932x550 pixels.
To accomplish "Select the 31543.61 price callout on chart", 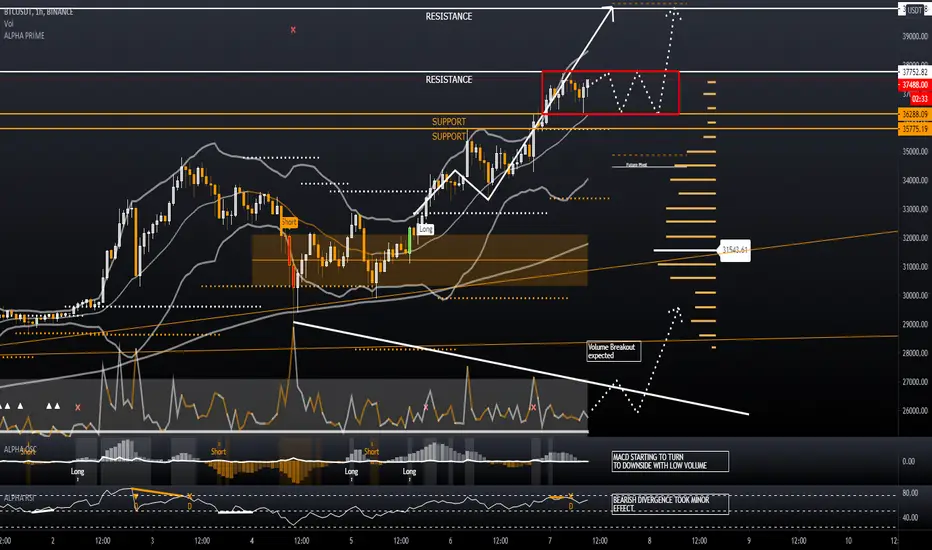I will [x=735, y=250].
